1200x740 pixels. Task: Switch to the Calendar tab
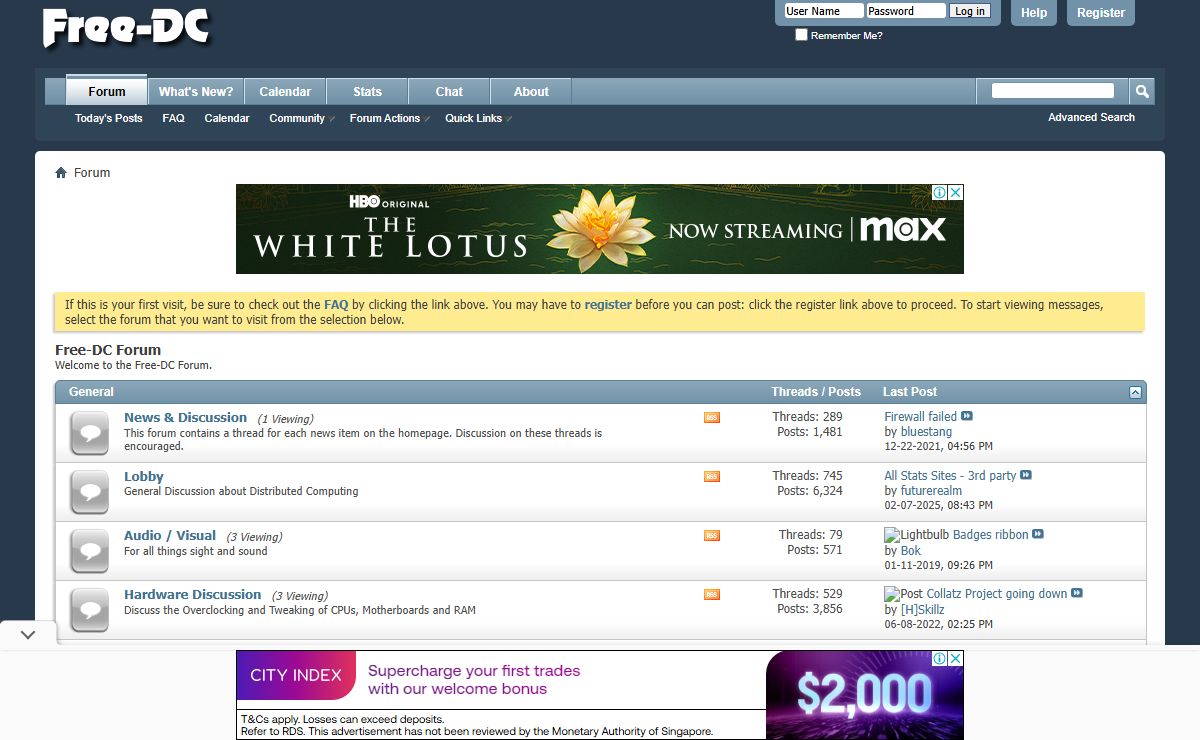[x=285, y=91]
